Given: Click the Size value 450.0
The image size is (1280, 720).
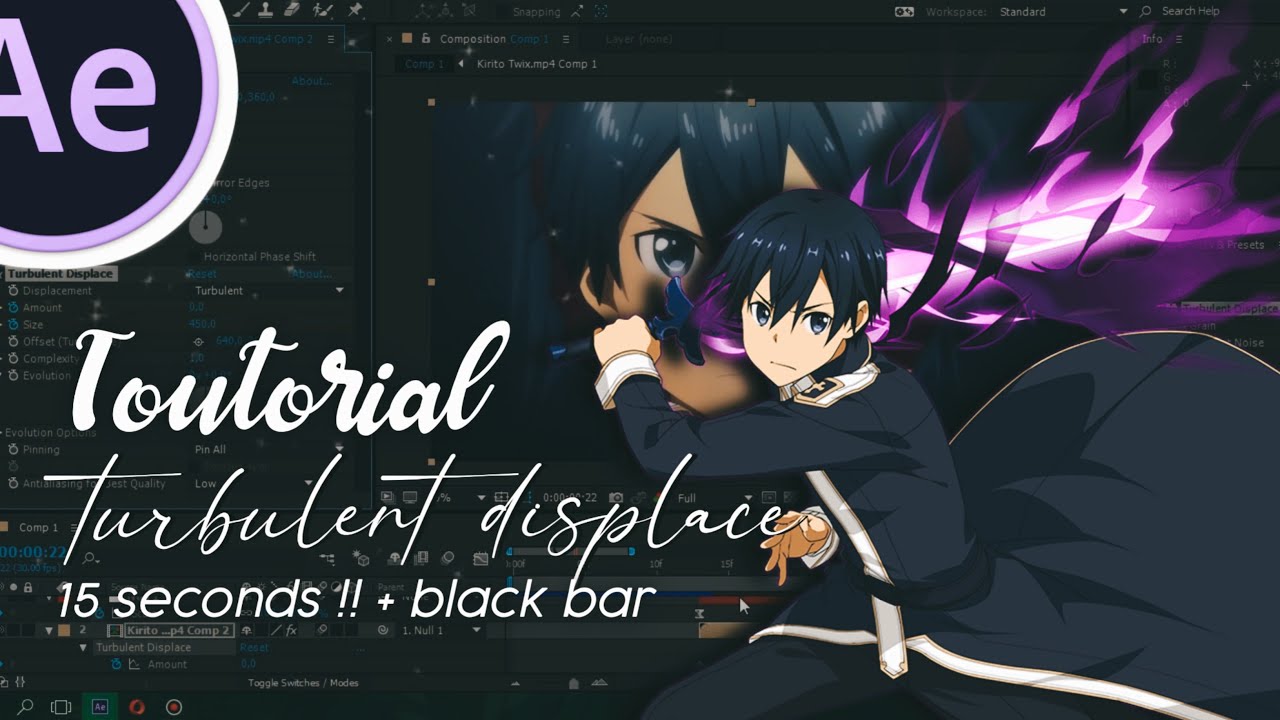Looking at the screenshot, I should pyautogui.click(x=203, y=325).
